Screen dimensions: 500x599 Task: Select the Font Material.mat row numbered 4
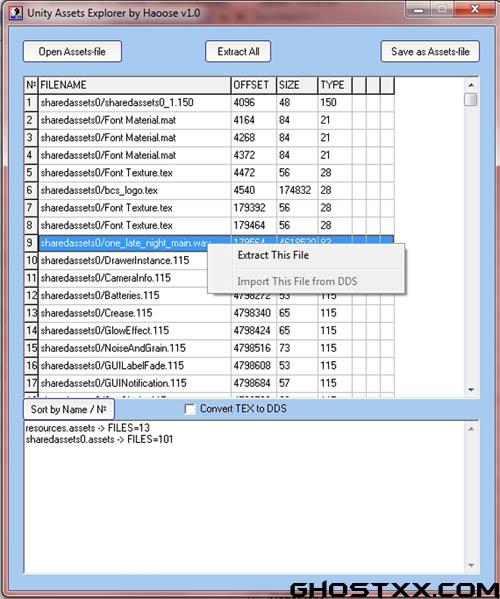[x=209, y=155]
